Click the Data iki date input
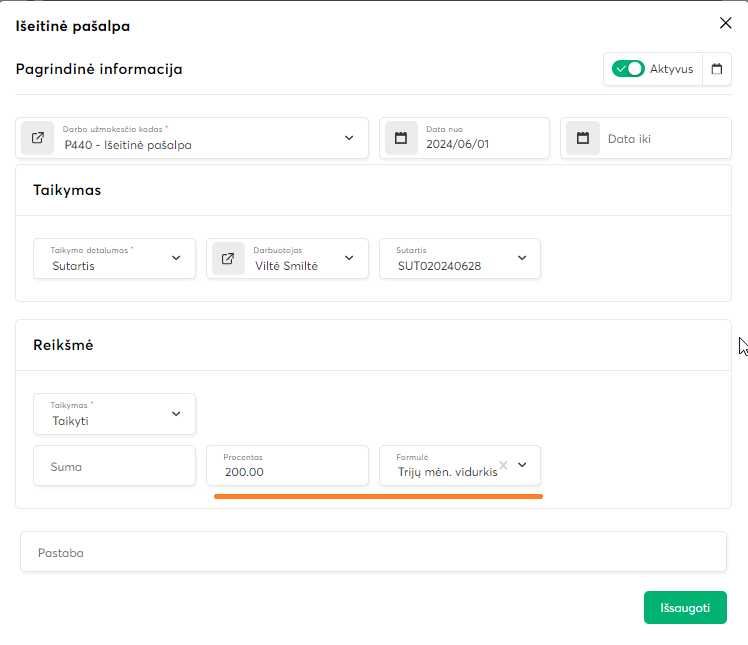 [x=660, y=139]
